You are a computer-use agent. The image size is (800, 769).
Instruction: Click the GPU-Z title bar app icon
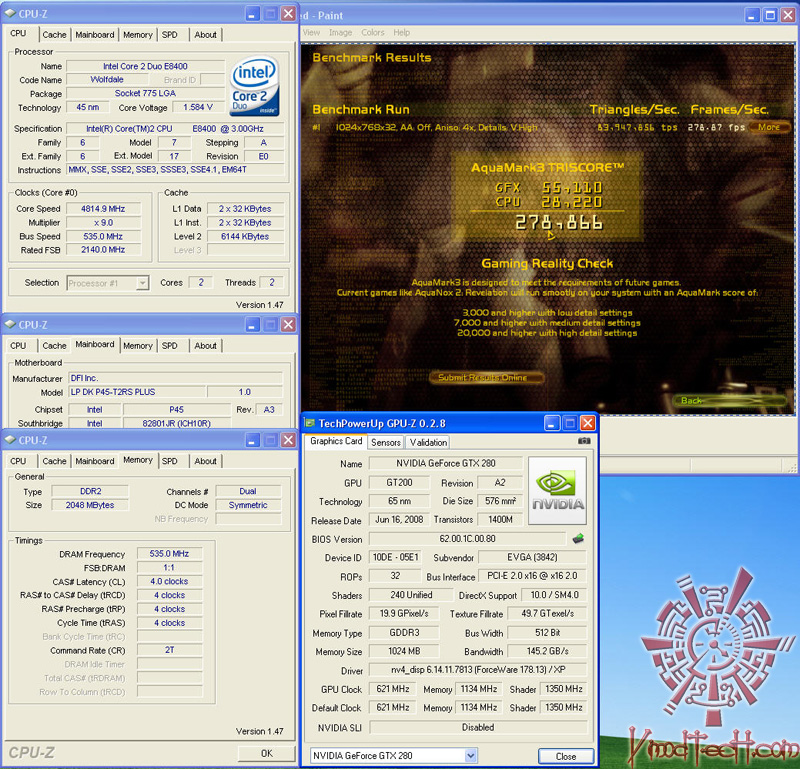pyautogui.click(x=309, y=423)
